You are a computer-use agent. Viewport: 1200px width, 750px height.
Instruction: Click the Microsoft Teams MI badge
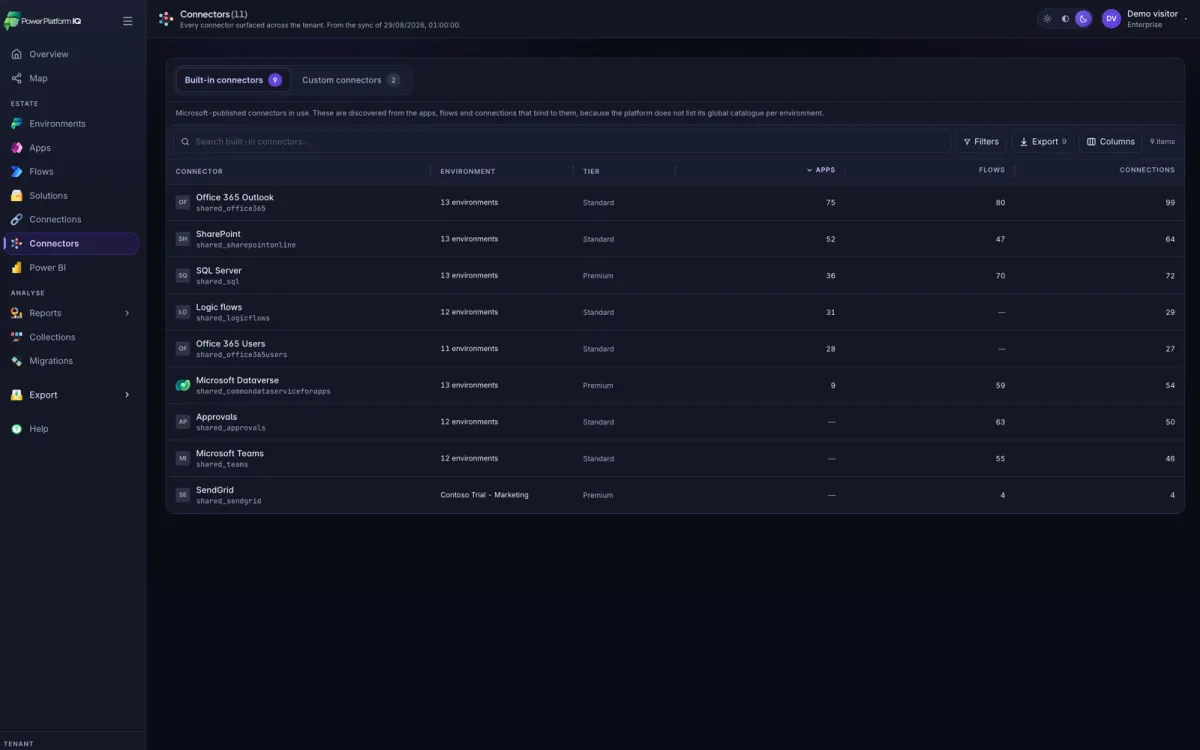pyautogui.click(x=183, y=458)
